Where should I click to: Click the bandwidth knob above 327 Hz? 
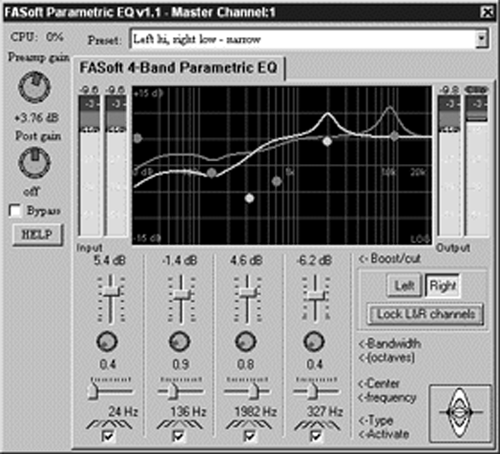click(314, 341)
